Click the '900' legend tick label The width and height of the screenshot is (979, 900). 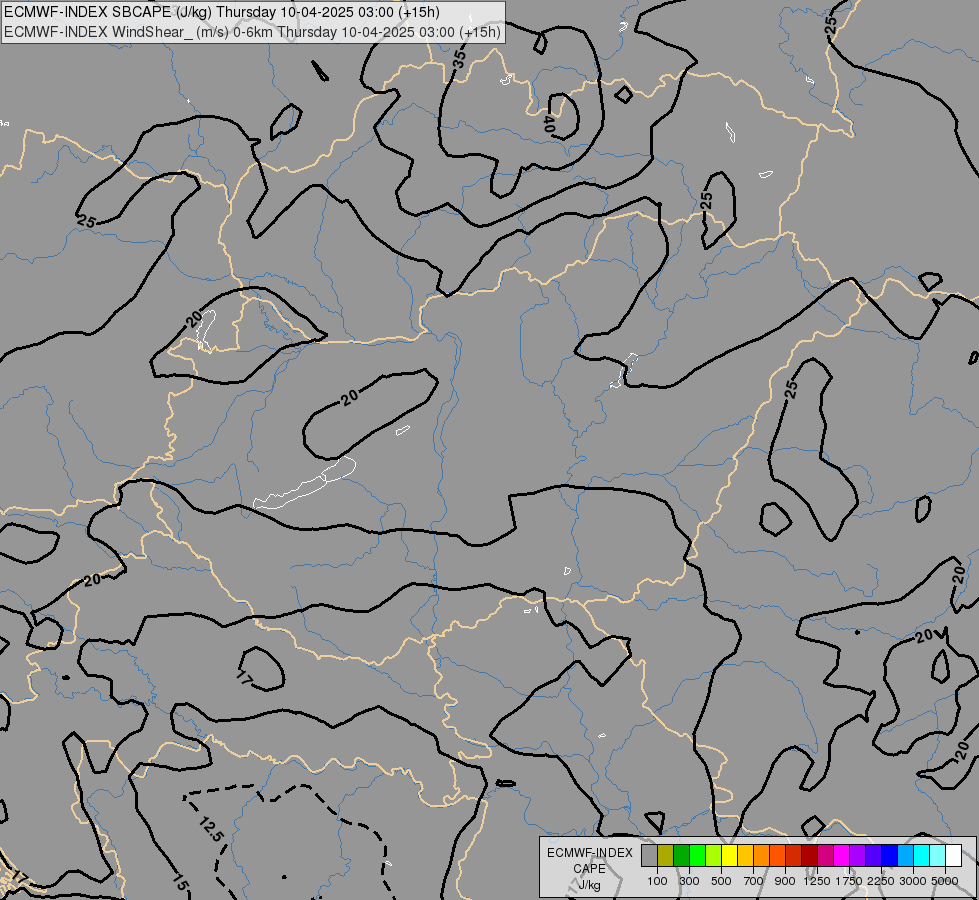coord(785,881)
